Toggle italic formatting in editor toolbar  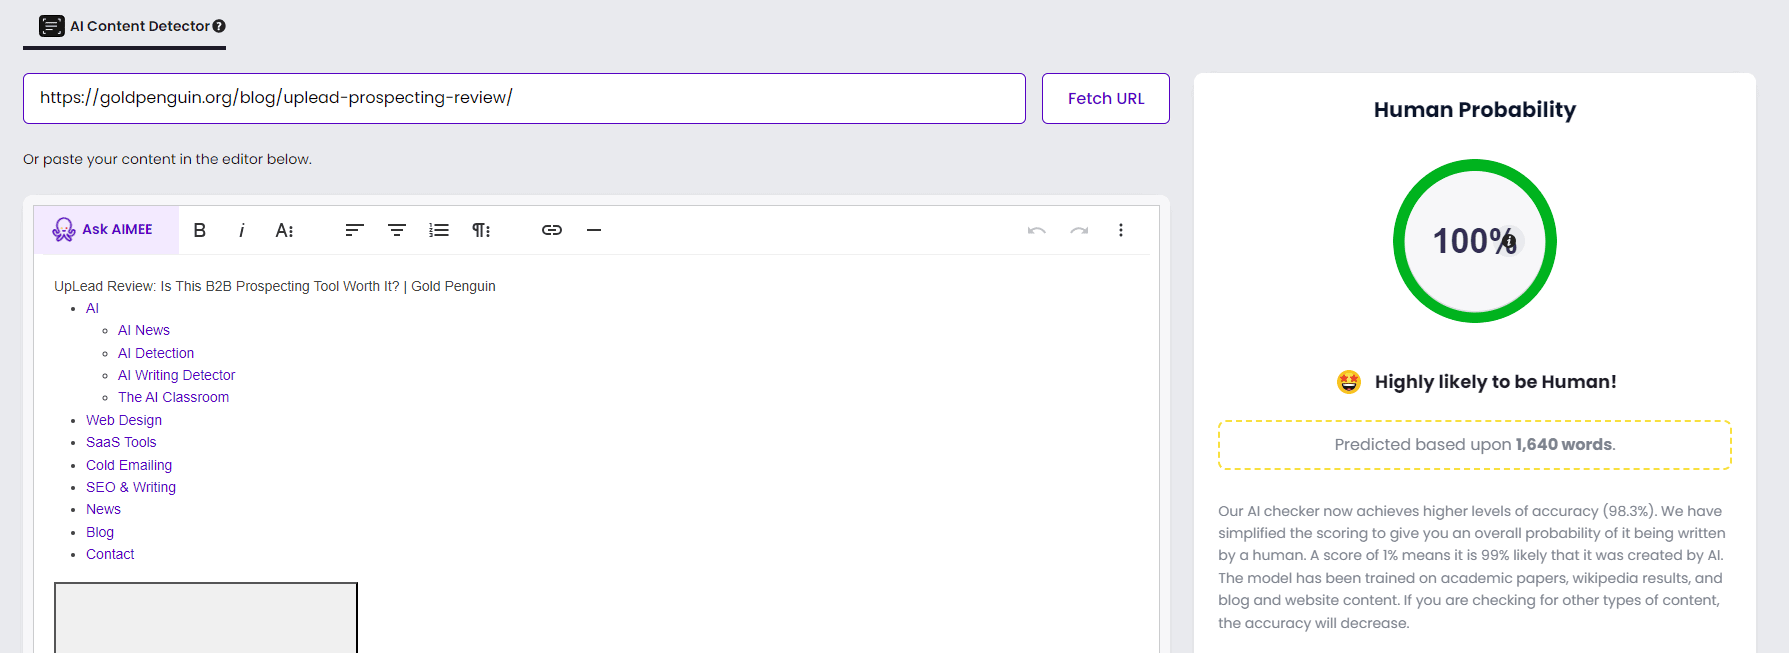[x=242, y=230]
